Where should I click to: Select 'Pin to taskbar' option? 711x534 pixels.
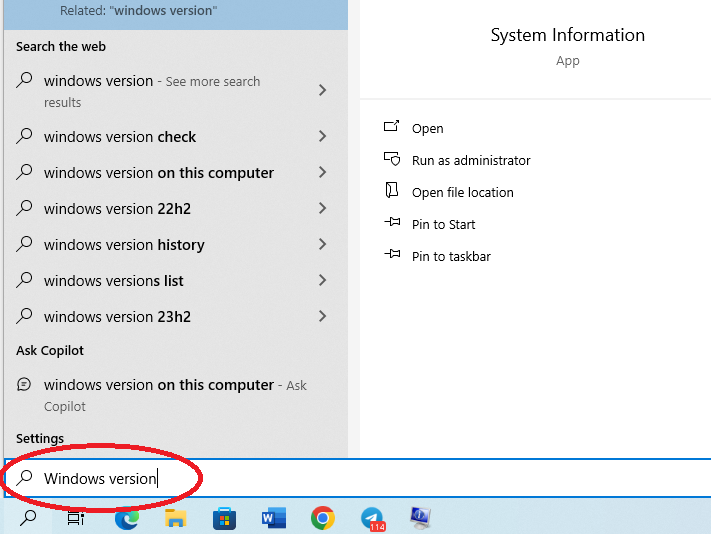click(x=451, y=257)
